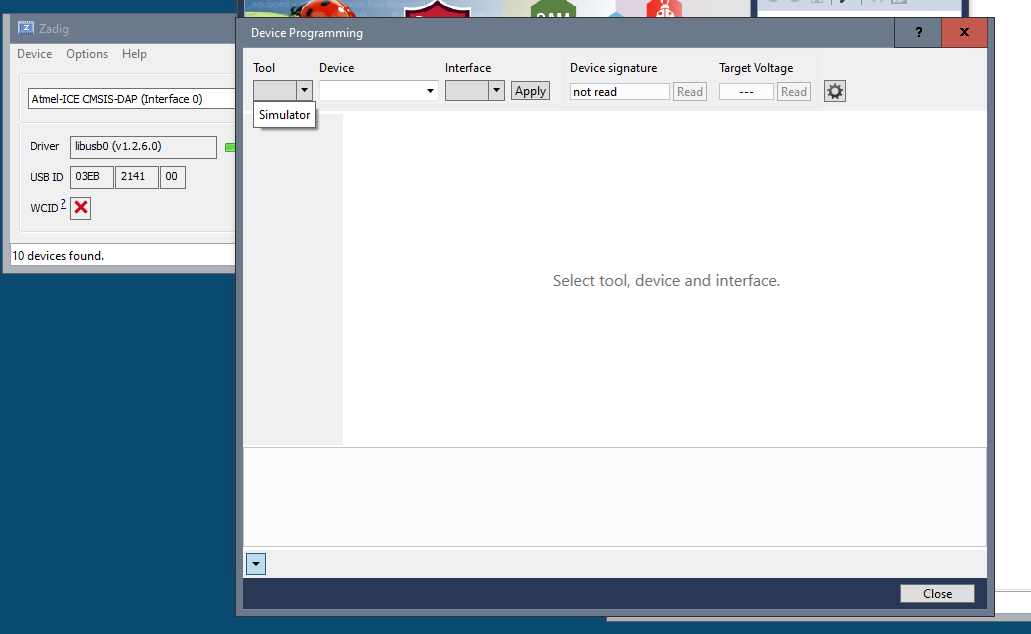Expand the bottom log panel arrow
Screen dimensions: 1031x634
pos(256,564)
